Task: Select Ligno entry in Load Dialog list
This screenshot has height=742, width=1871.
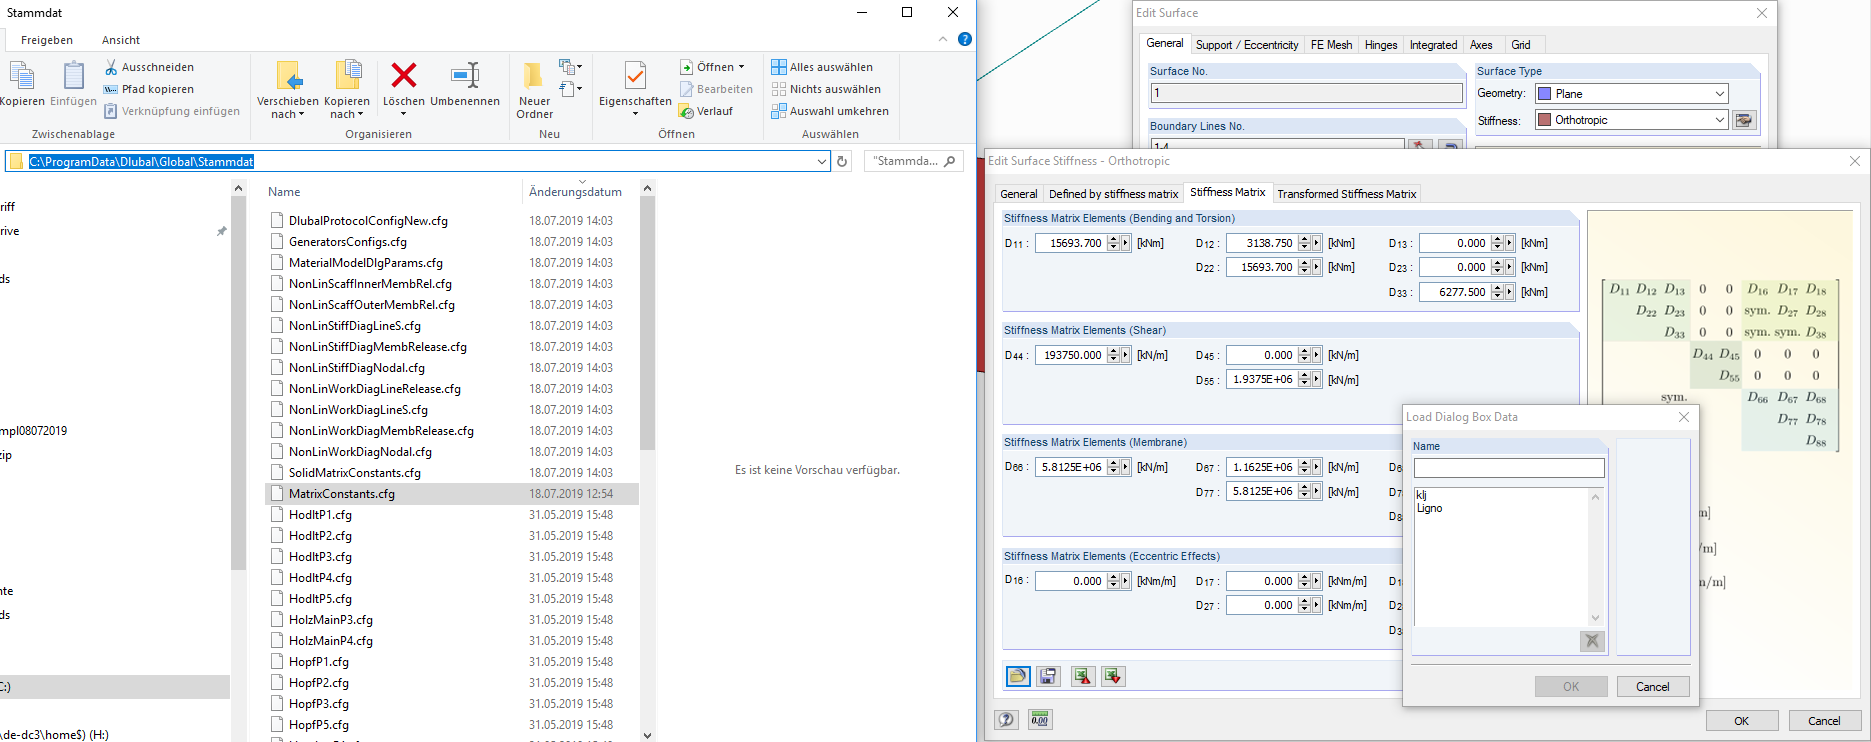Action: [1430, 508]
